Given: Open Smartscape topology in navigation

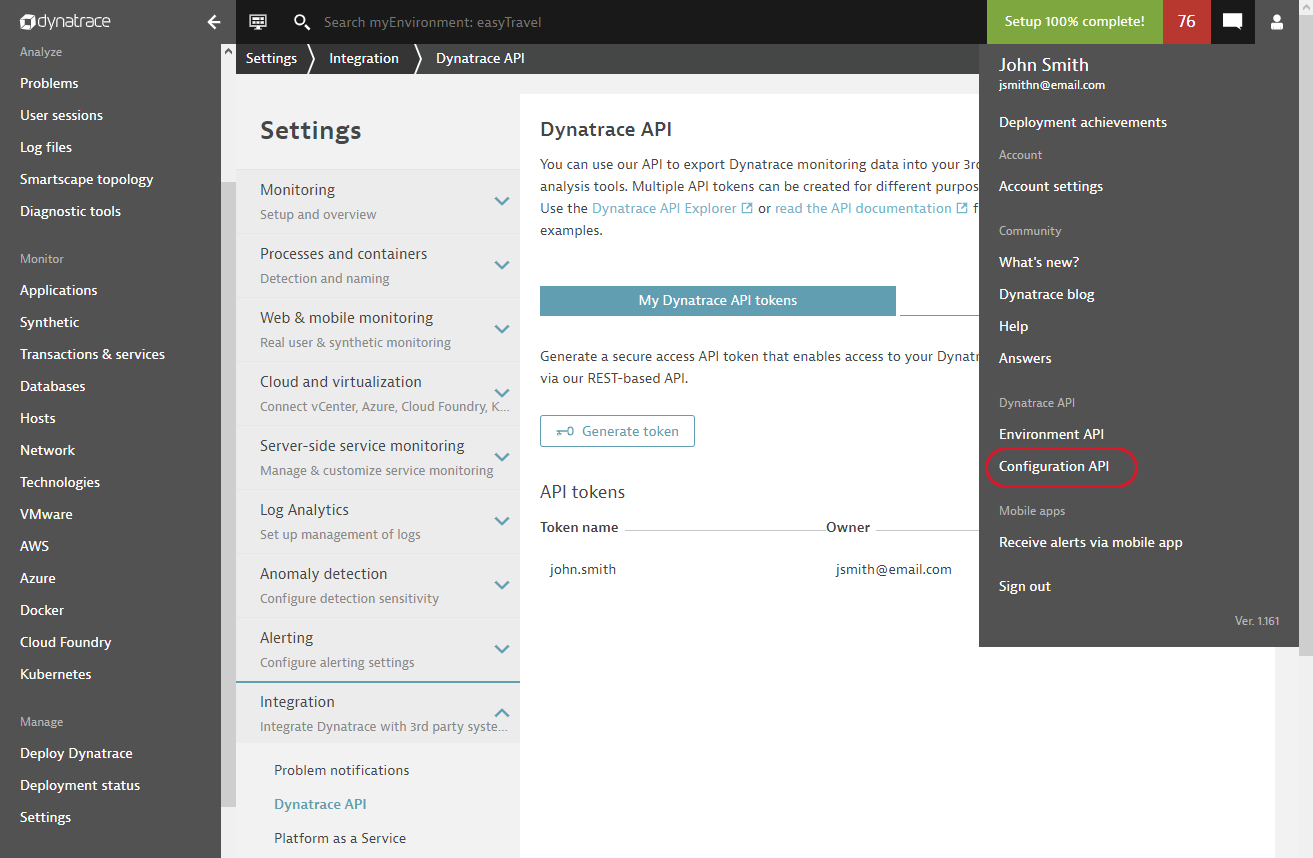Looking at the screenshot, I should tap(87, 179).
